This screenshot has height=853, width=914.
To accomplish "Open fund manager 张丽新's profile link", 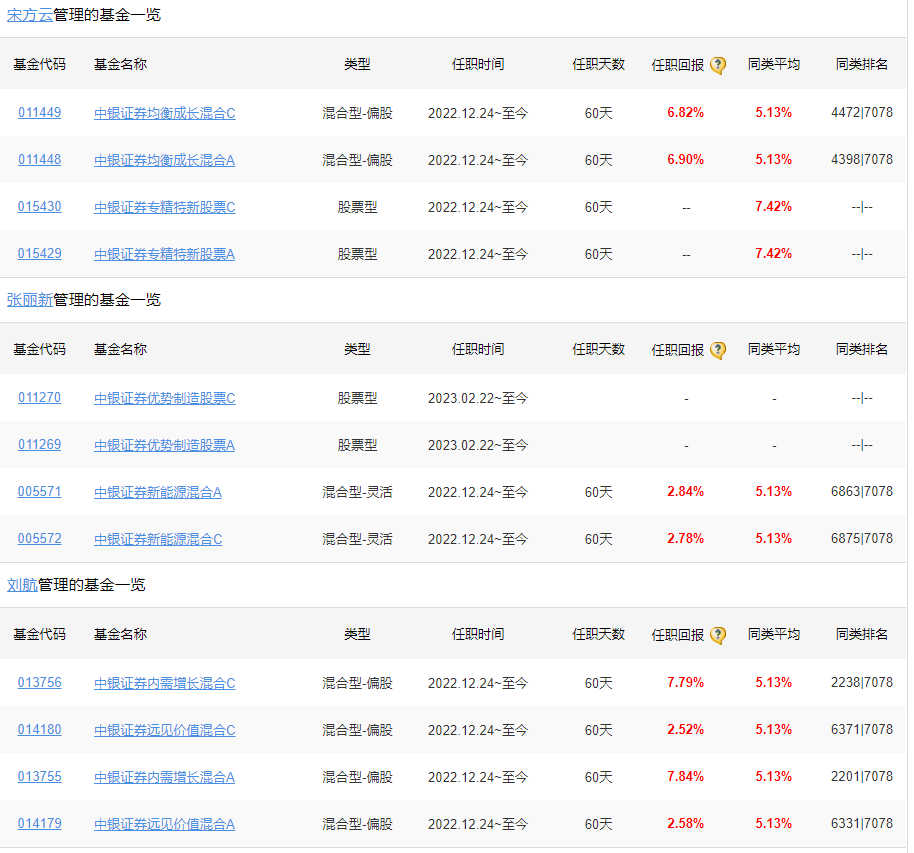I will coord(30,300).
